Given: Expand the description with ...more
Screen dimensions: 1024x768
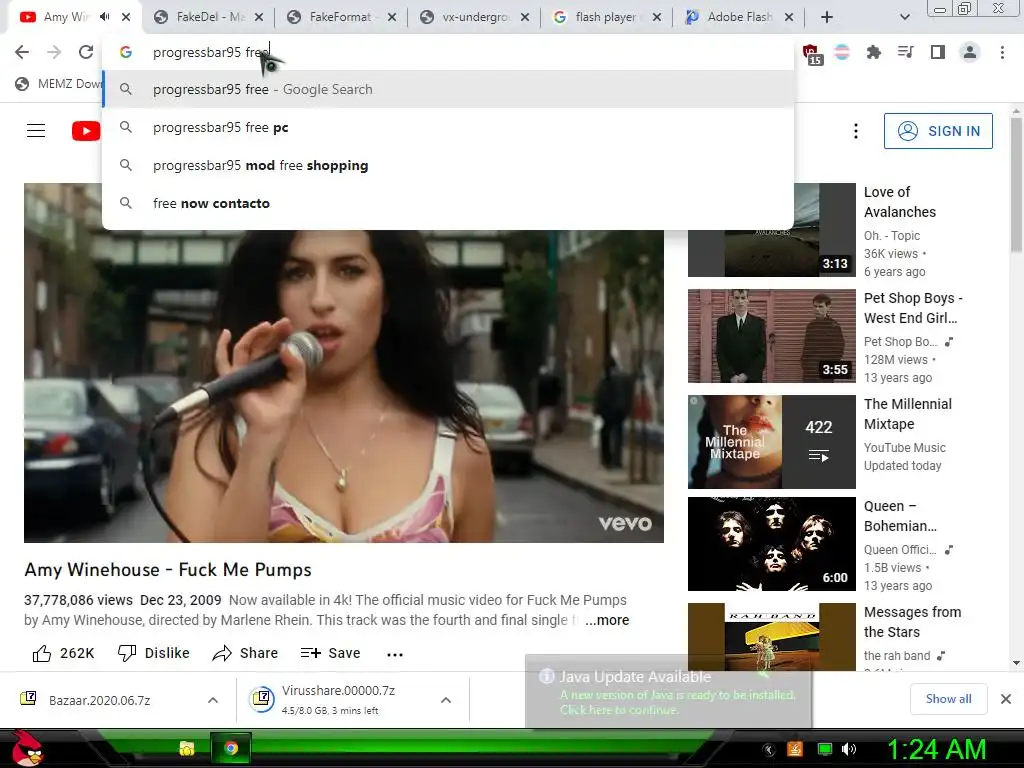Looking at the screenshot, I should pos(607,620).
